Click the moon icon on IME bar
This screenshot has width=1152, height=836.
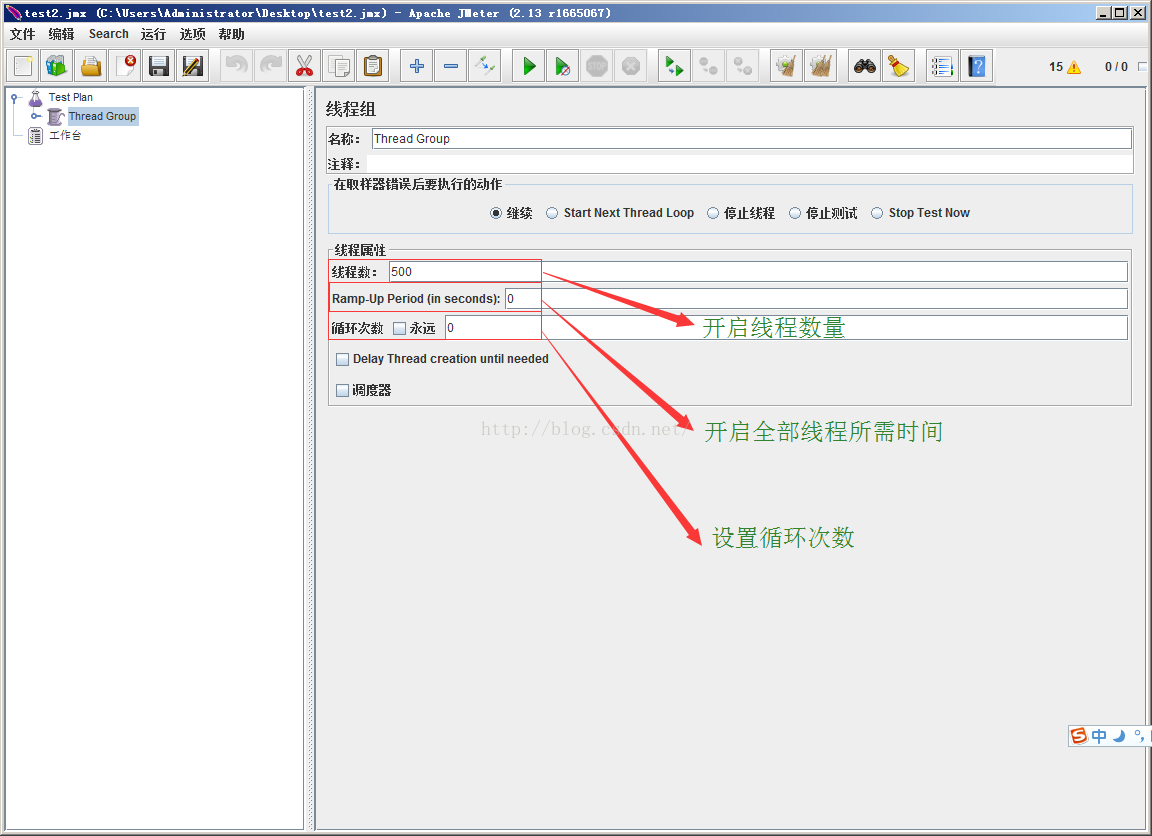(x=1119, y=736)
